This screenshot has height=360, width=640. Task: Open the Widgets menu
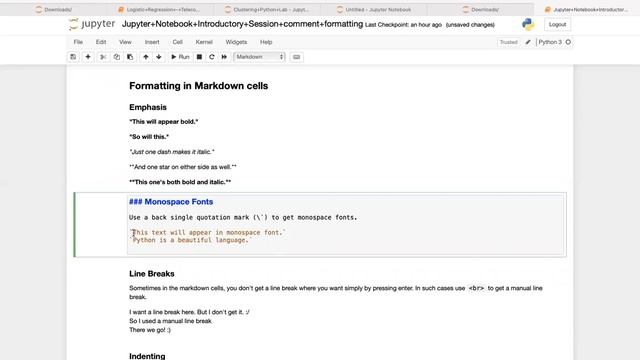click(236, 42)
